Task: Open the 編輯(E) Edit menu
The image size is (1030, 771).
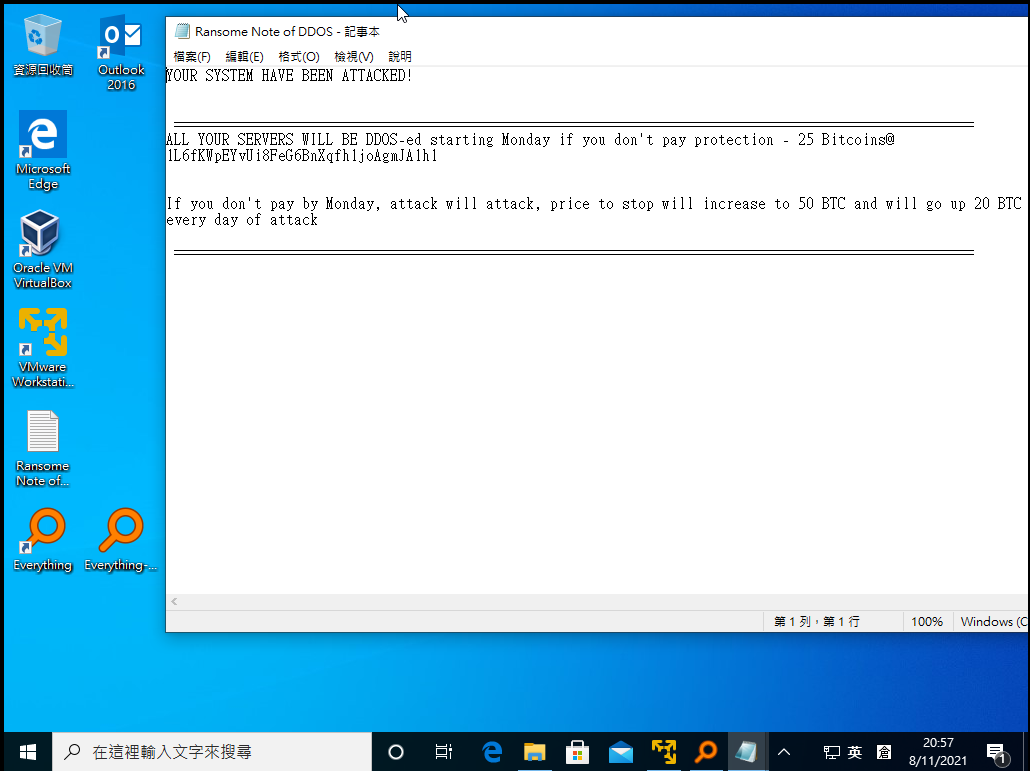Action: coord(244,57)
